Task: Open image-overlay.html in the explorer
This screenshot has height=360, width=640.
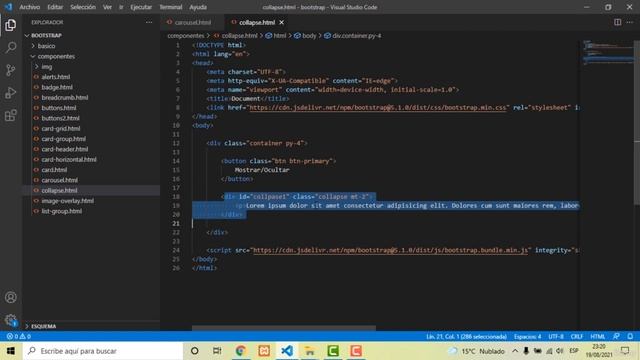Action: 67,201
